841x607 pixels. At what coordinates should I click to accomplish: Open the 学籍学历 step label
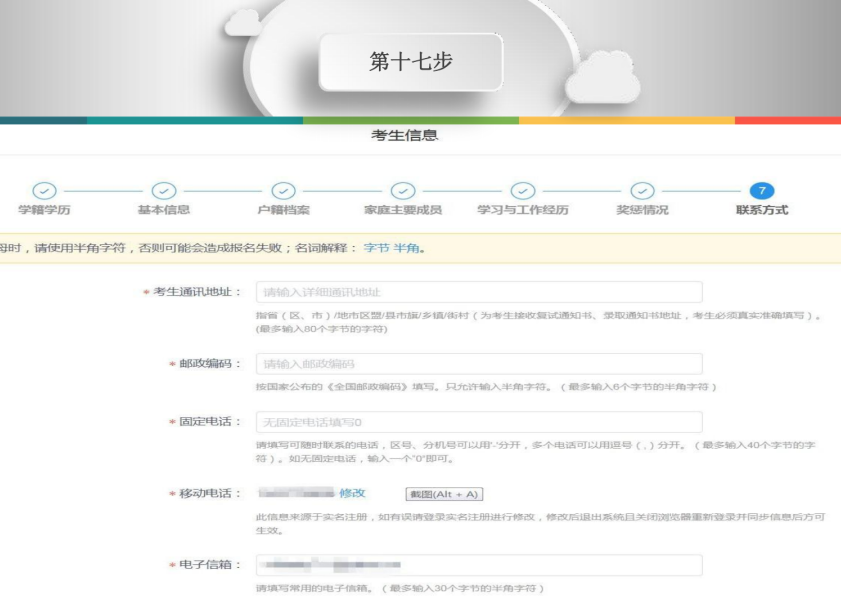coord(44,210)
